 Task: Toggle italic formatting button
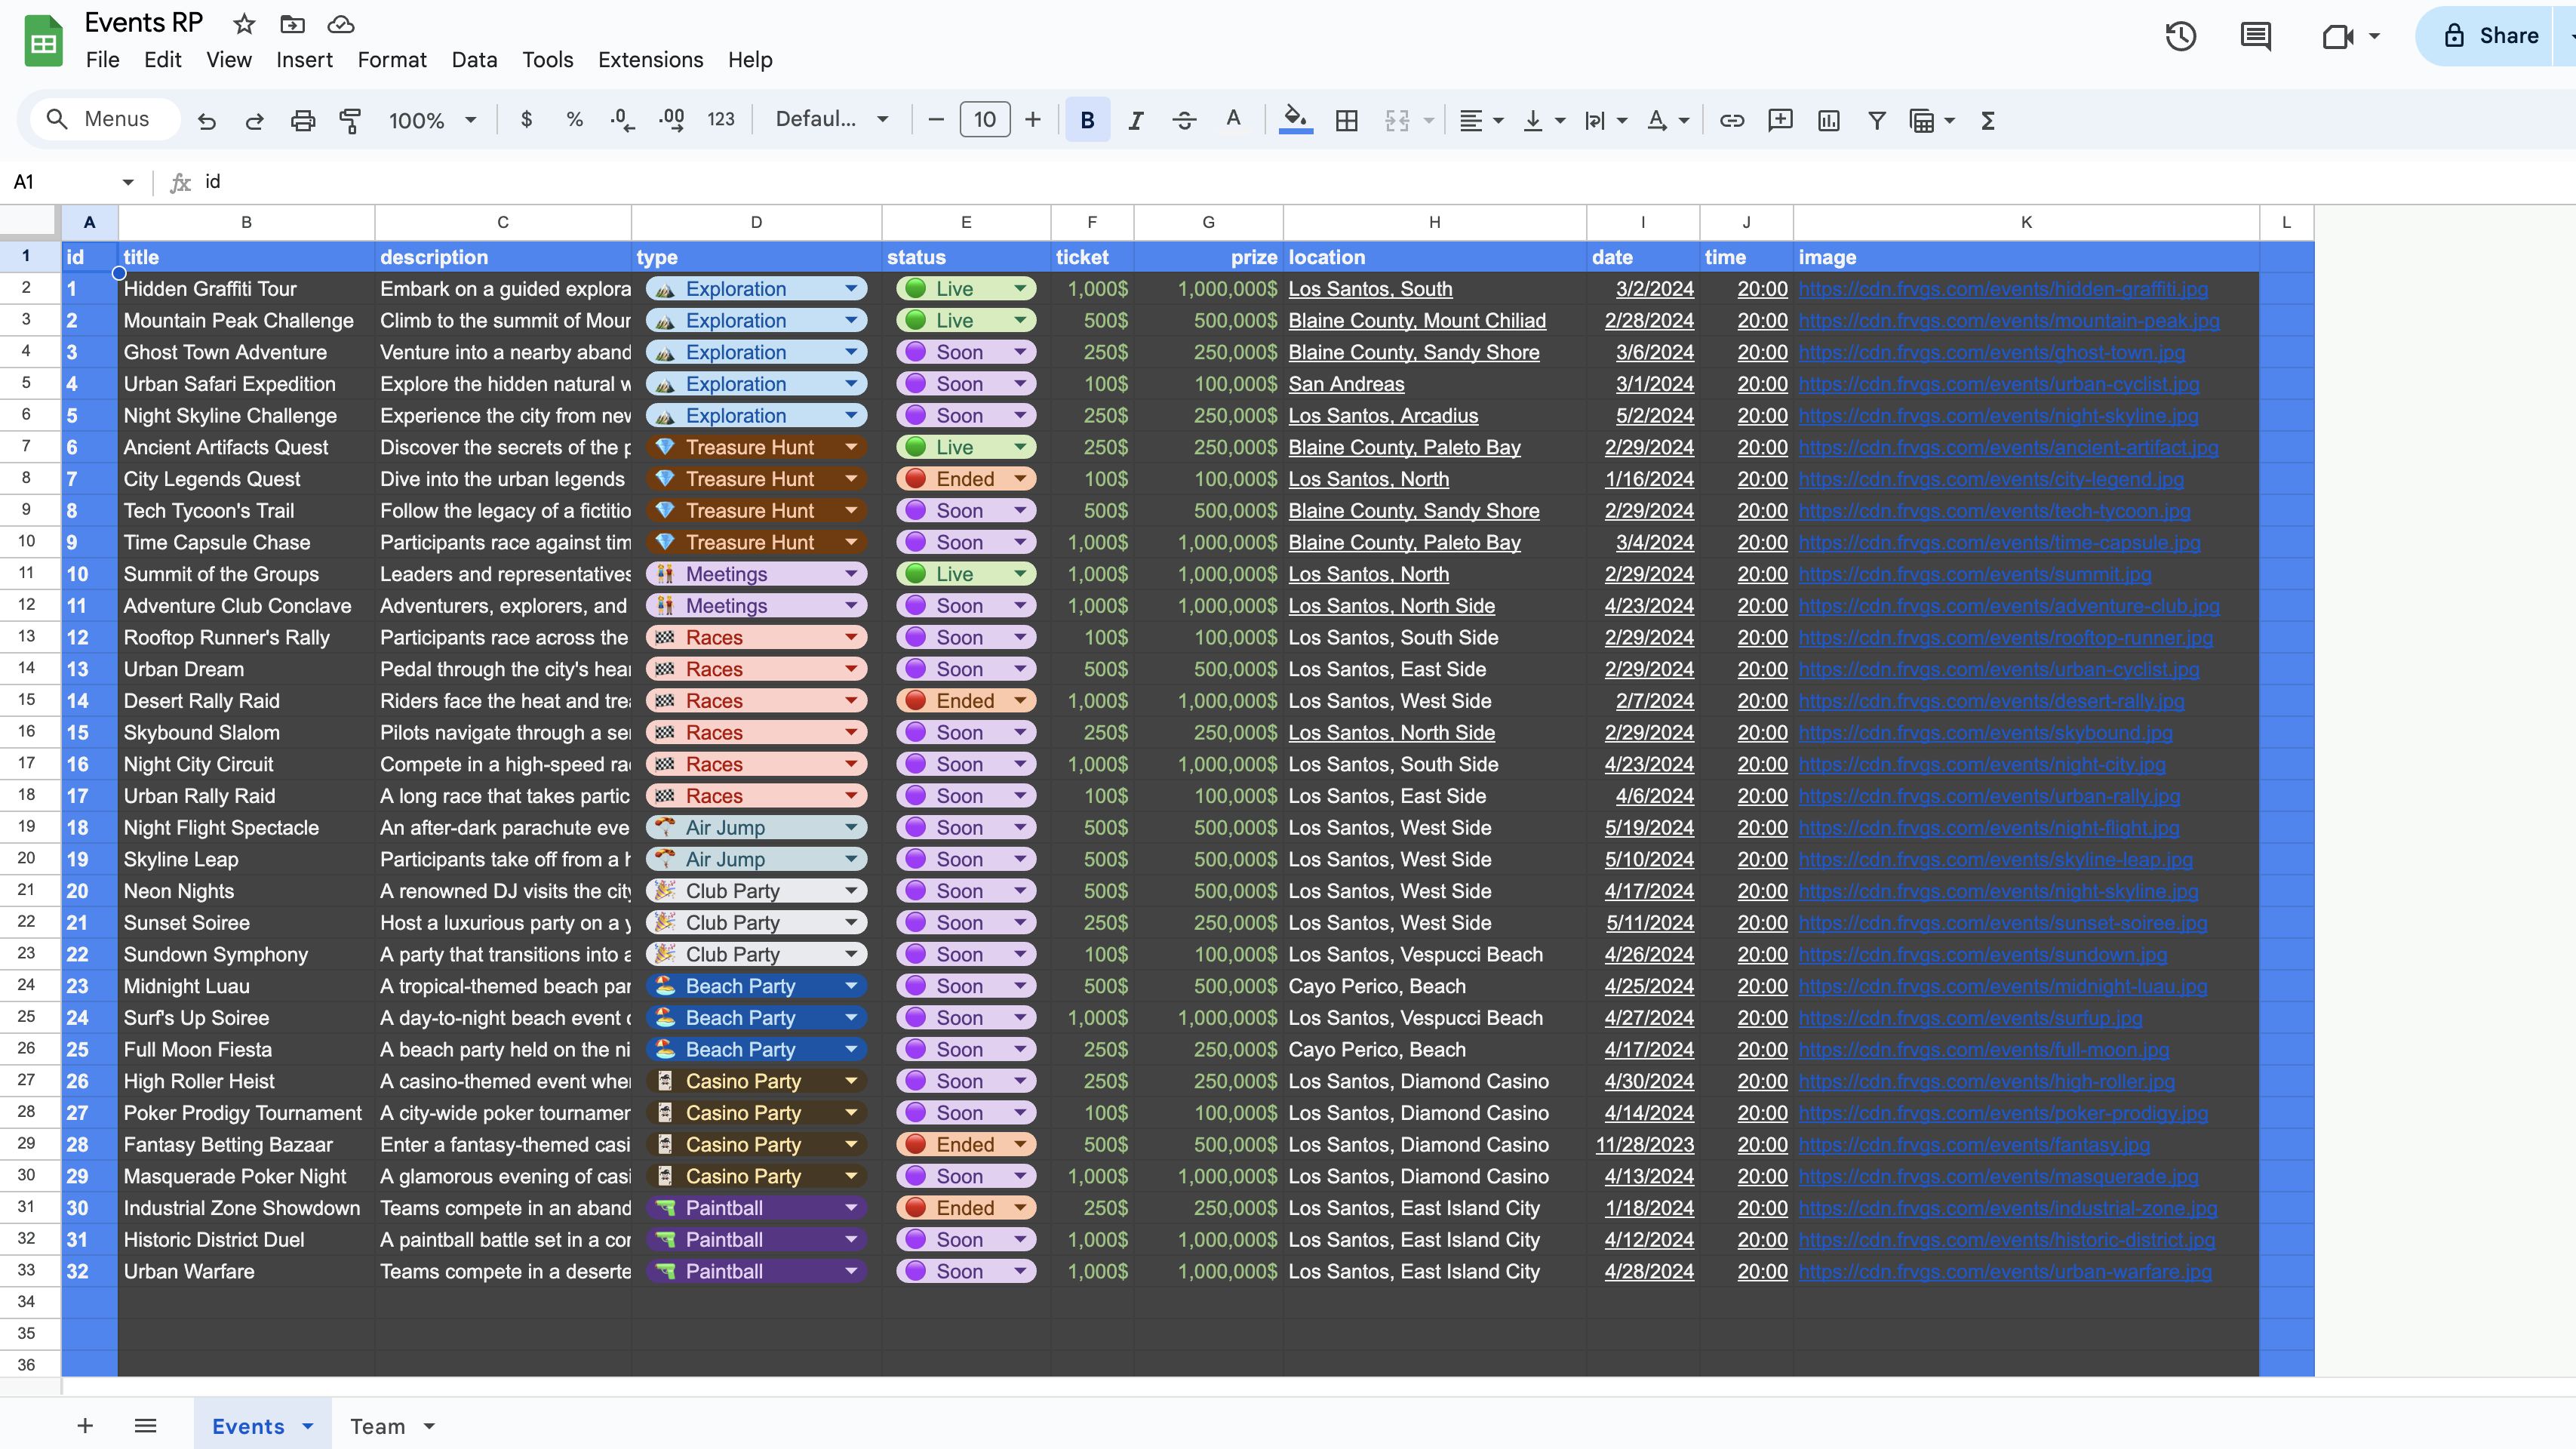(x=1135, y=121)
